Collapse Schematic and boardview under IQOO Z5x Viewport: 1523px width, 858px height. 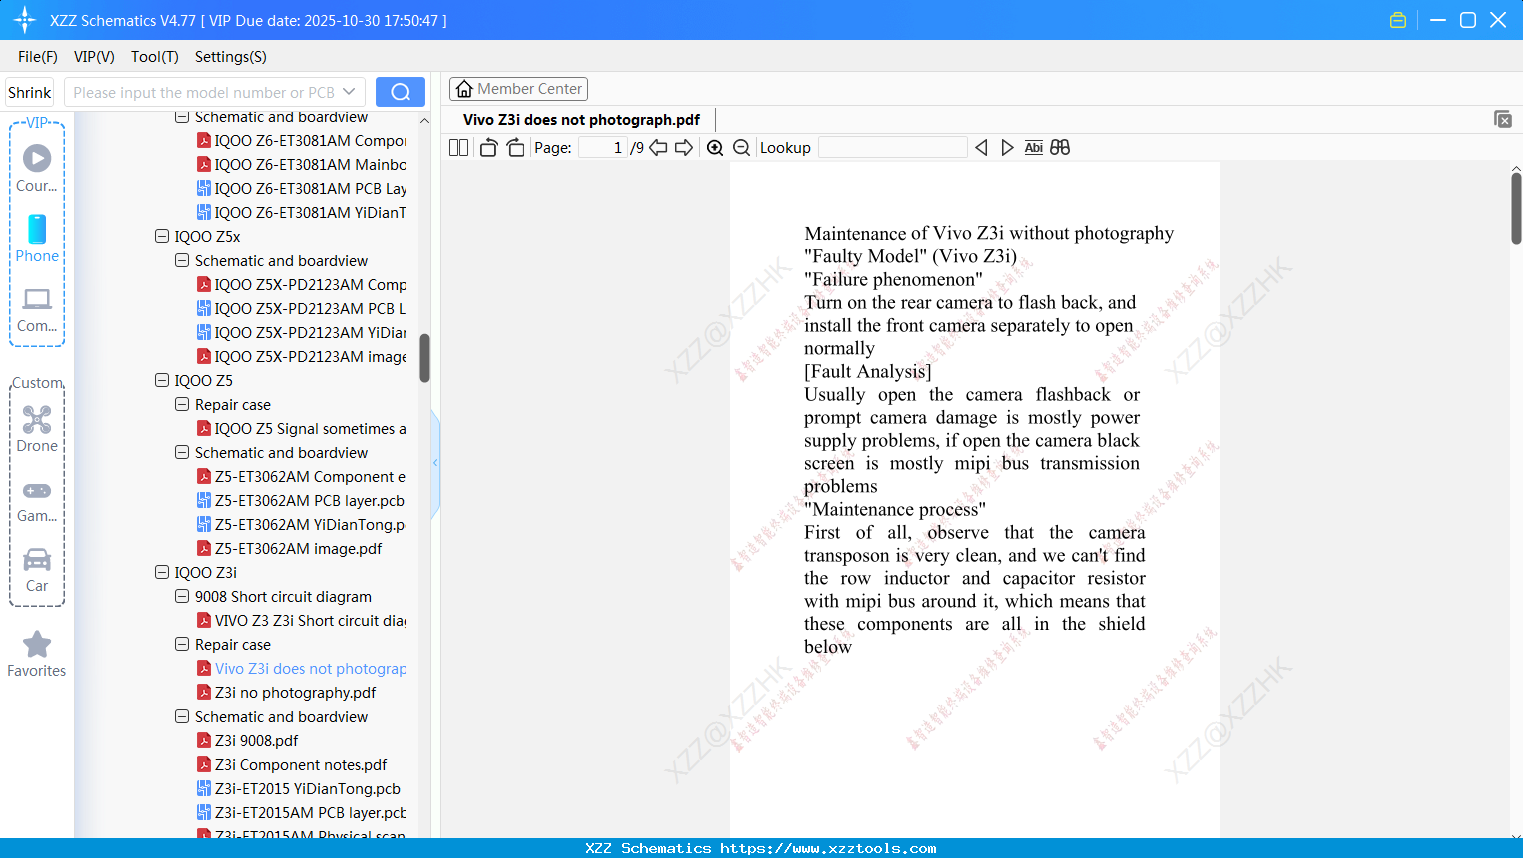pos(182,261)
